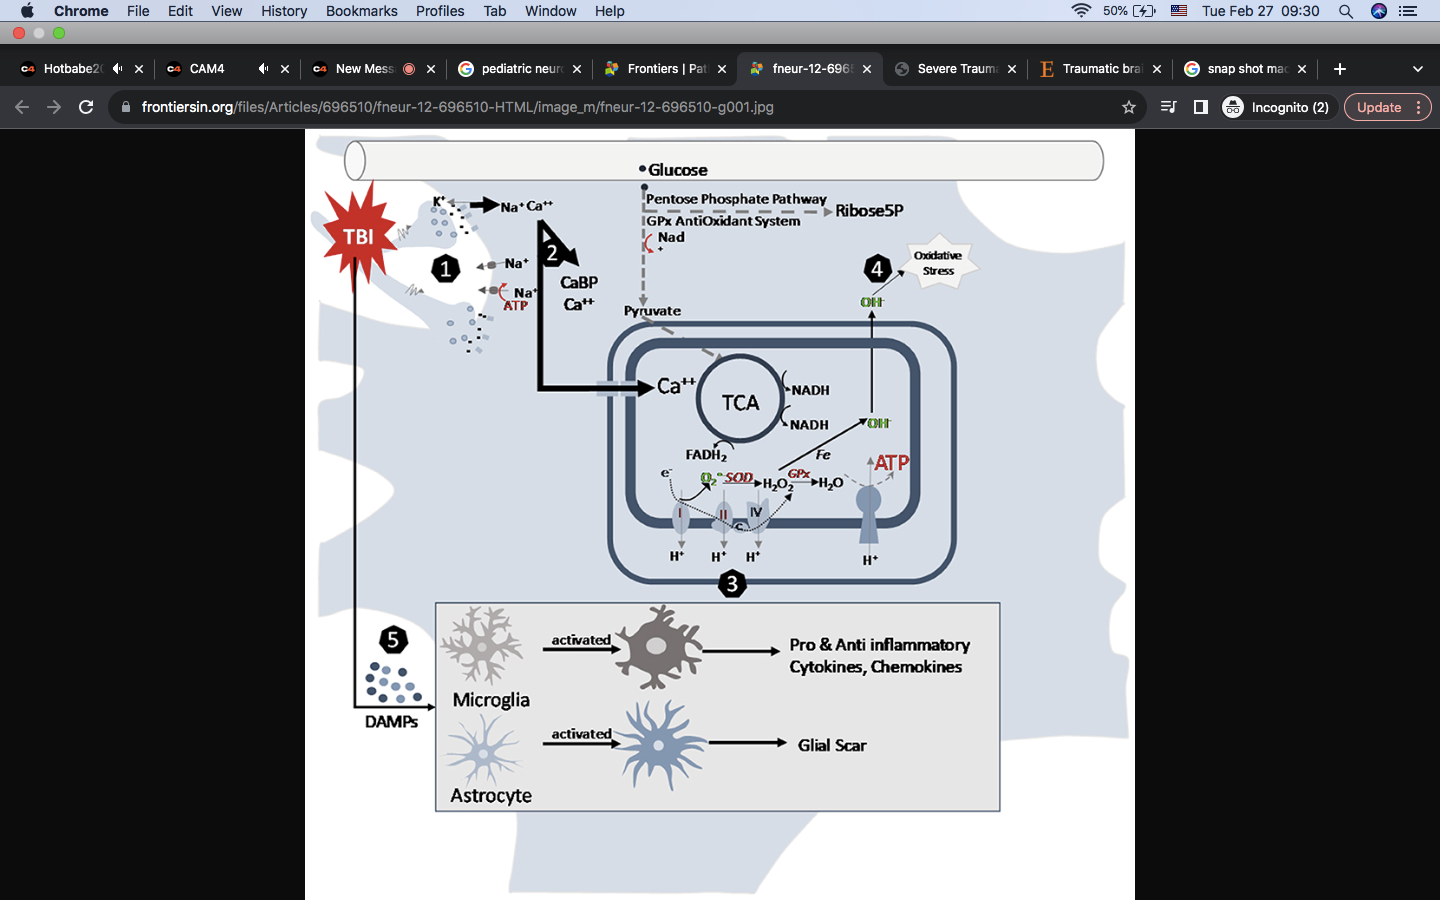The width and height of the screenshot is (1440, 900).
Task: Open a new tab with plus button
Action: tap(1340, 69)
